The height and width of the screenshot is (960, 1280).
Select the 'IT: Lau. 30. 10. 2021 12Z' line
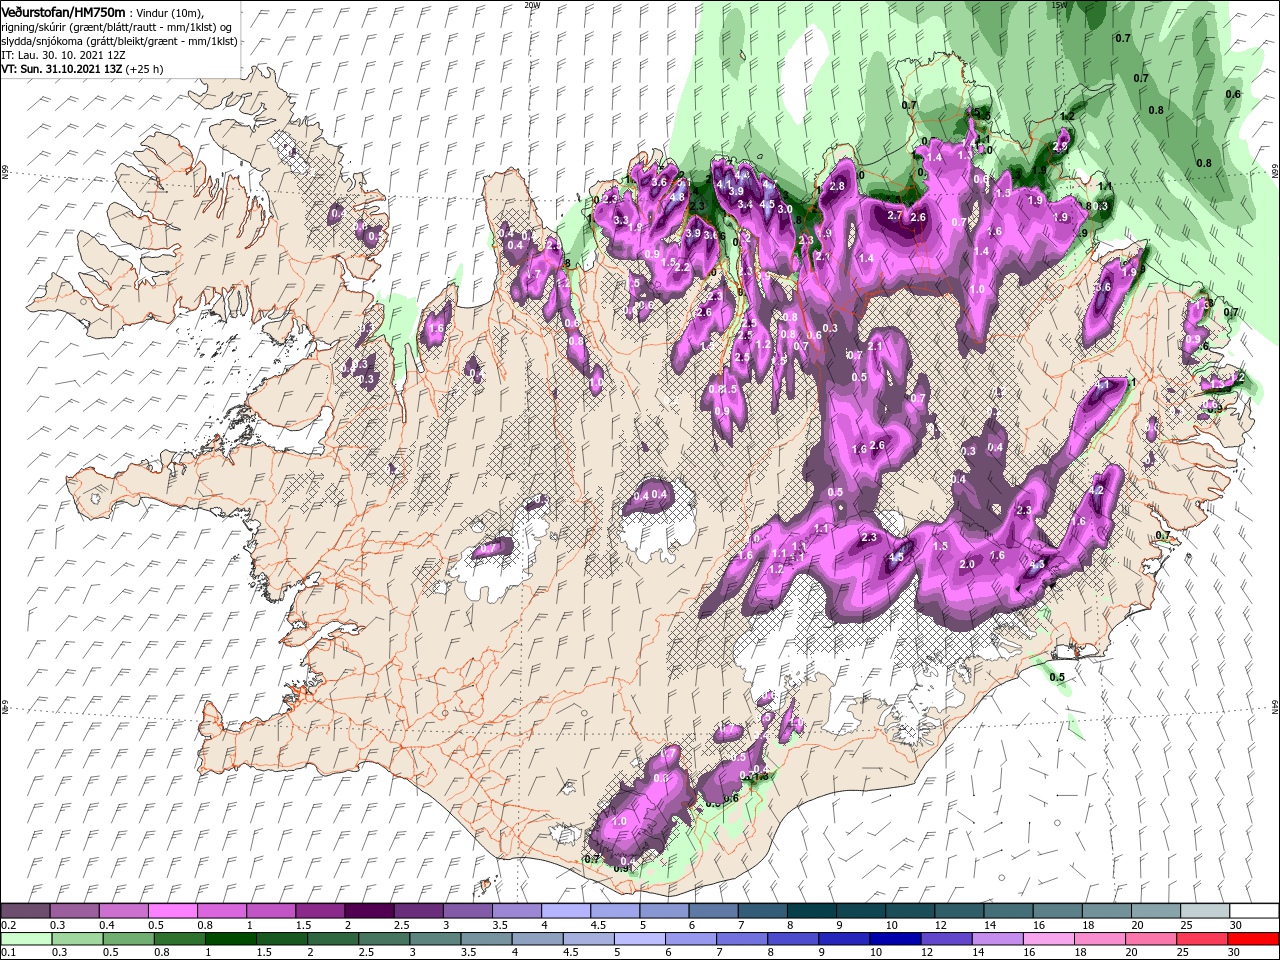pyautogui.click(x=63, y=55)
